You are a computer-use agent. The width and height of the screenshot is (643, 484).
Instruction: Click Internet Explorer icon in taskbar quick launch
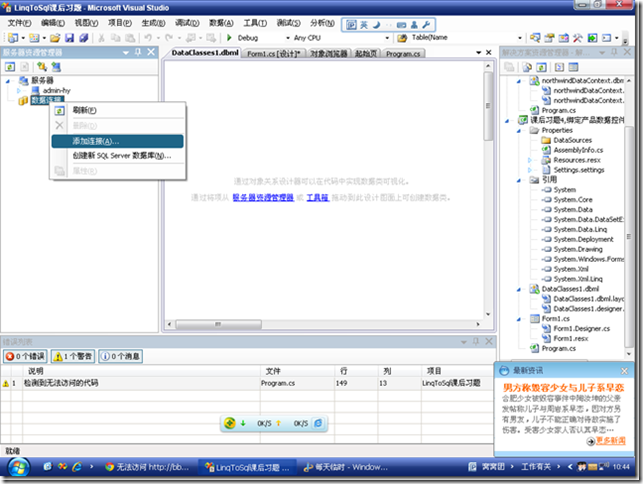click(x=77, y=467)
